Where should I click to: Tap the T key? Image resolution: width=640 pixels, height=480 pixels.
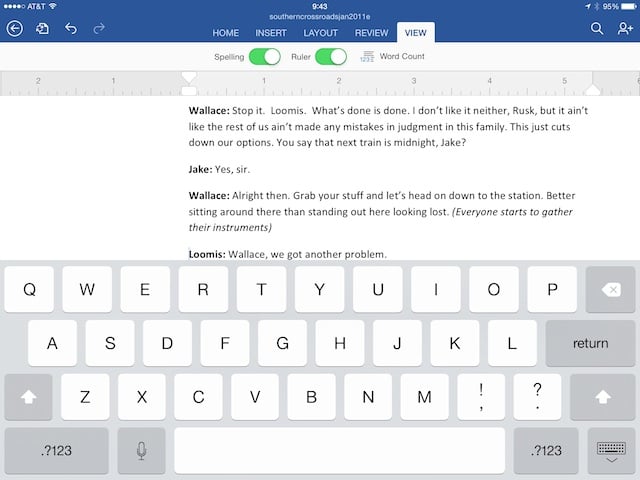click(x=261, y=289)
